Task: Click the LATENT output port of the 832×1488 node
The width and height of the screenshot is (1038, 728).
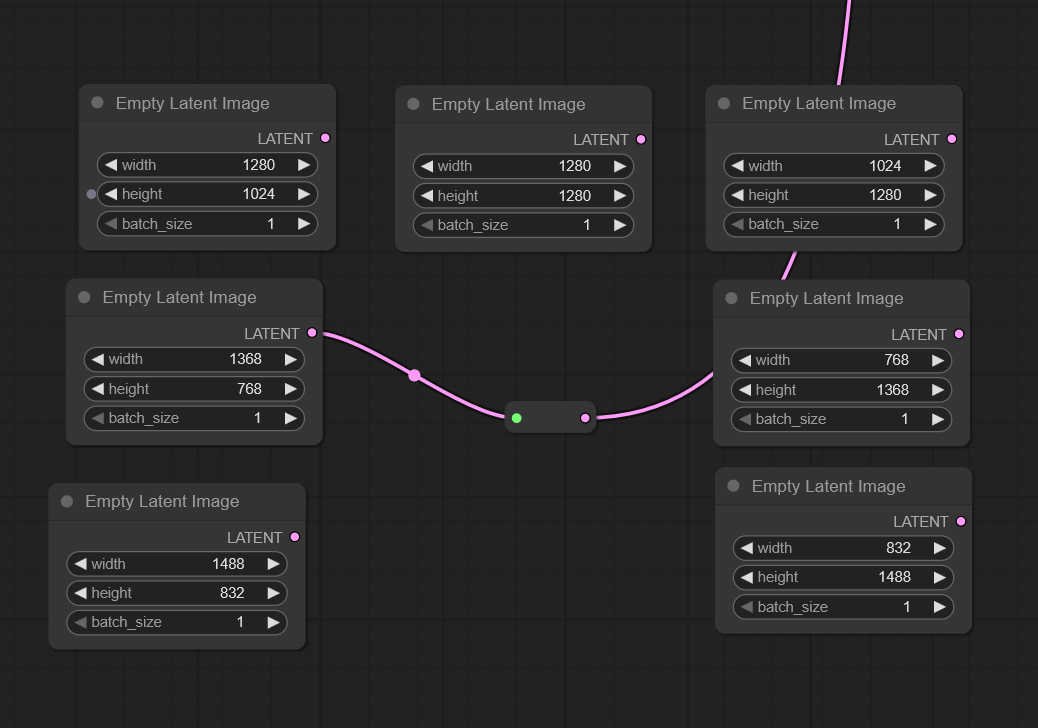Action: 961,522
